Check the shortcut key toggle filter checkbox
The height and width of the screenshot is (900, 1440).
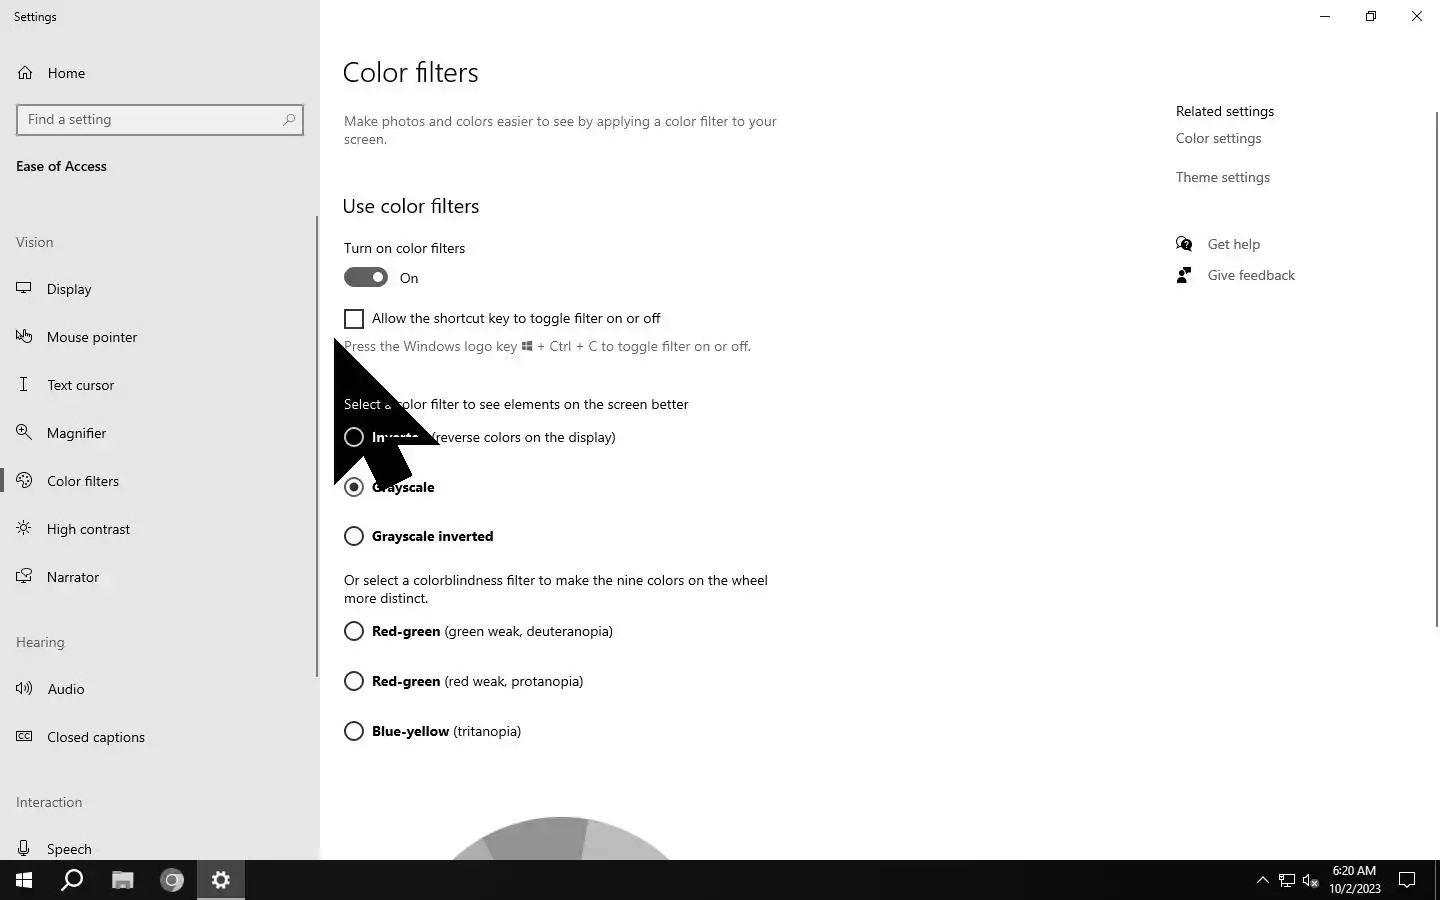(354, 319)
